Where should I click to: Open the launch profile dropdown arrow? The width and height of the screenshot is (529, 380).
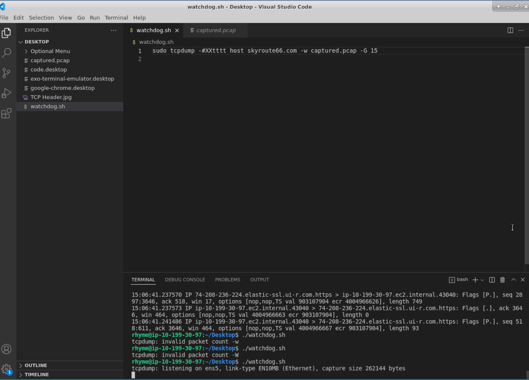point(482,280)
